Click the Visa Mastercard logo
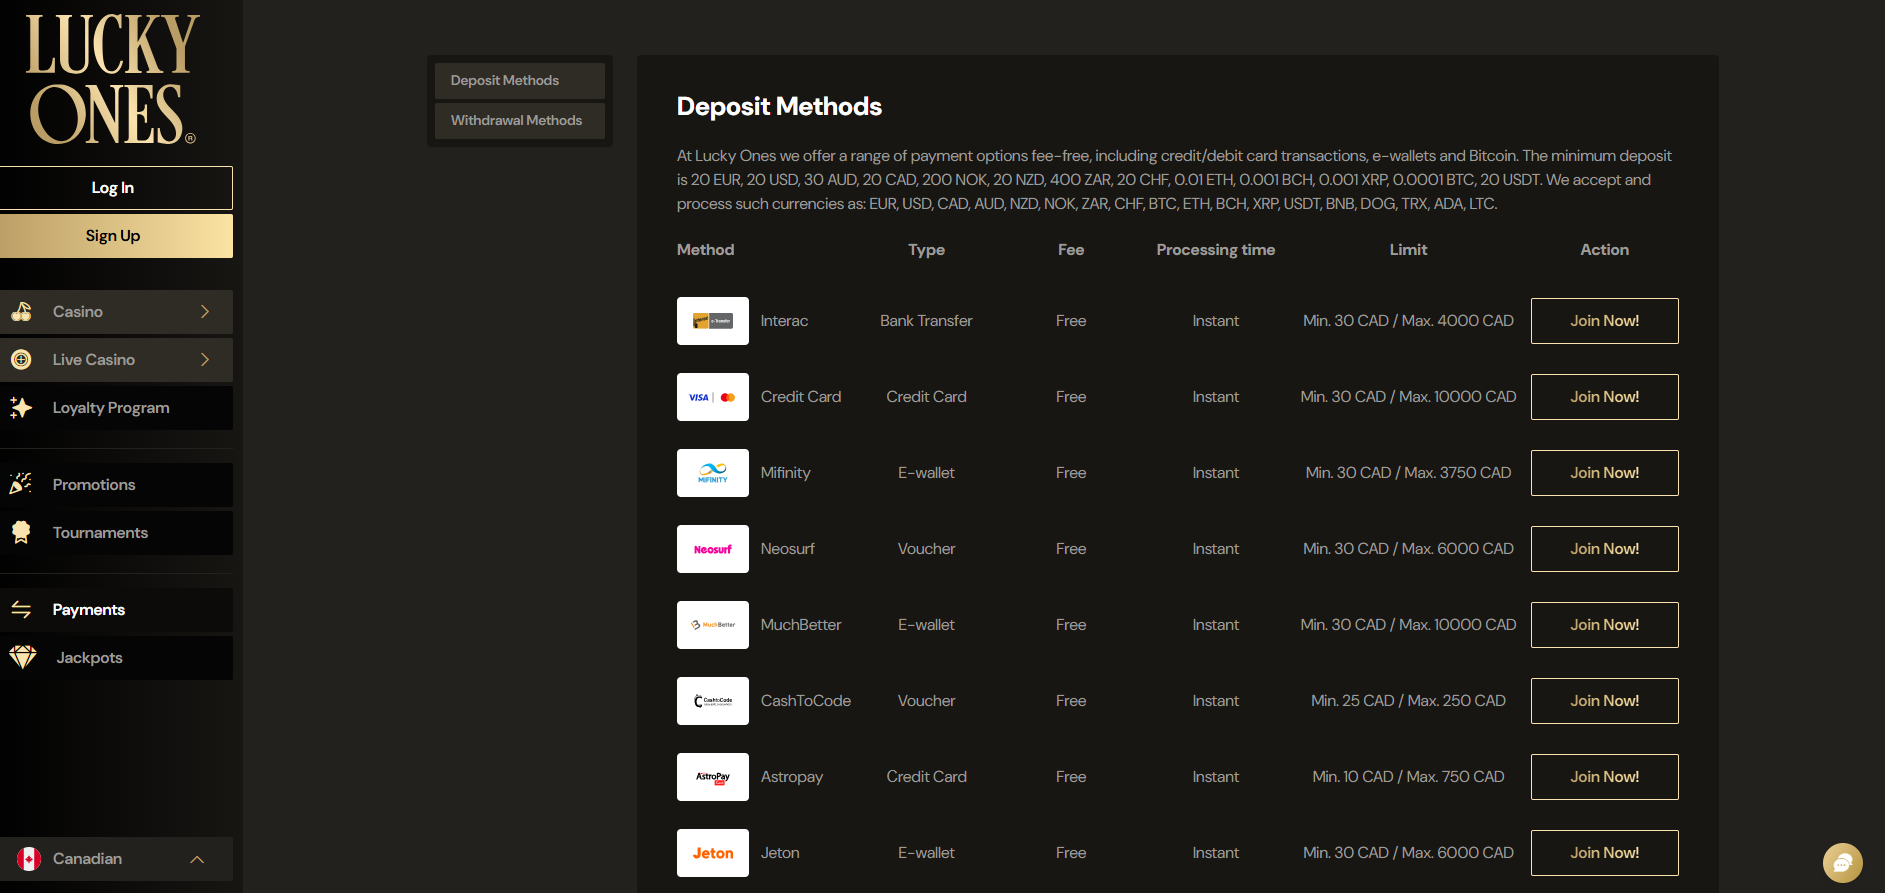The height and width of the screenshot is (893, 1885). click(x=713, y=397)
